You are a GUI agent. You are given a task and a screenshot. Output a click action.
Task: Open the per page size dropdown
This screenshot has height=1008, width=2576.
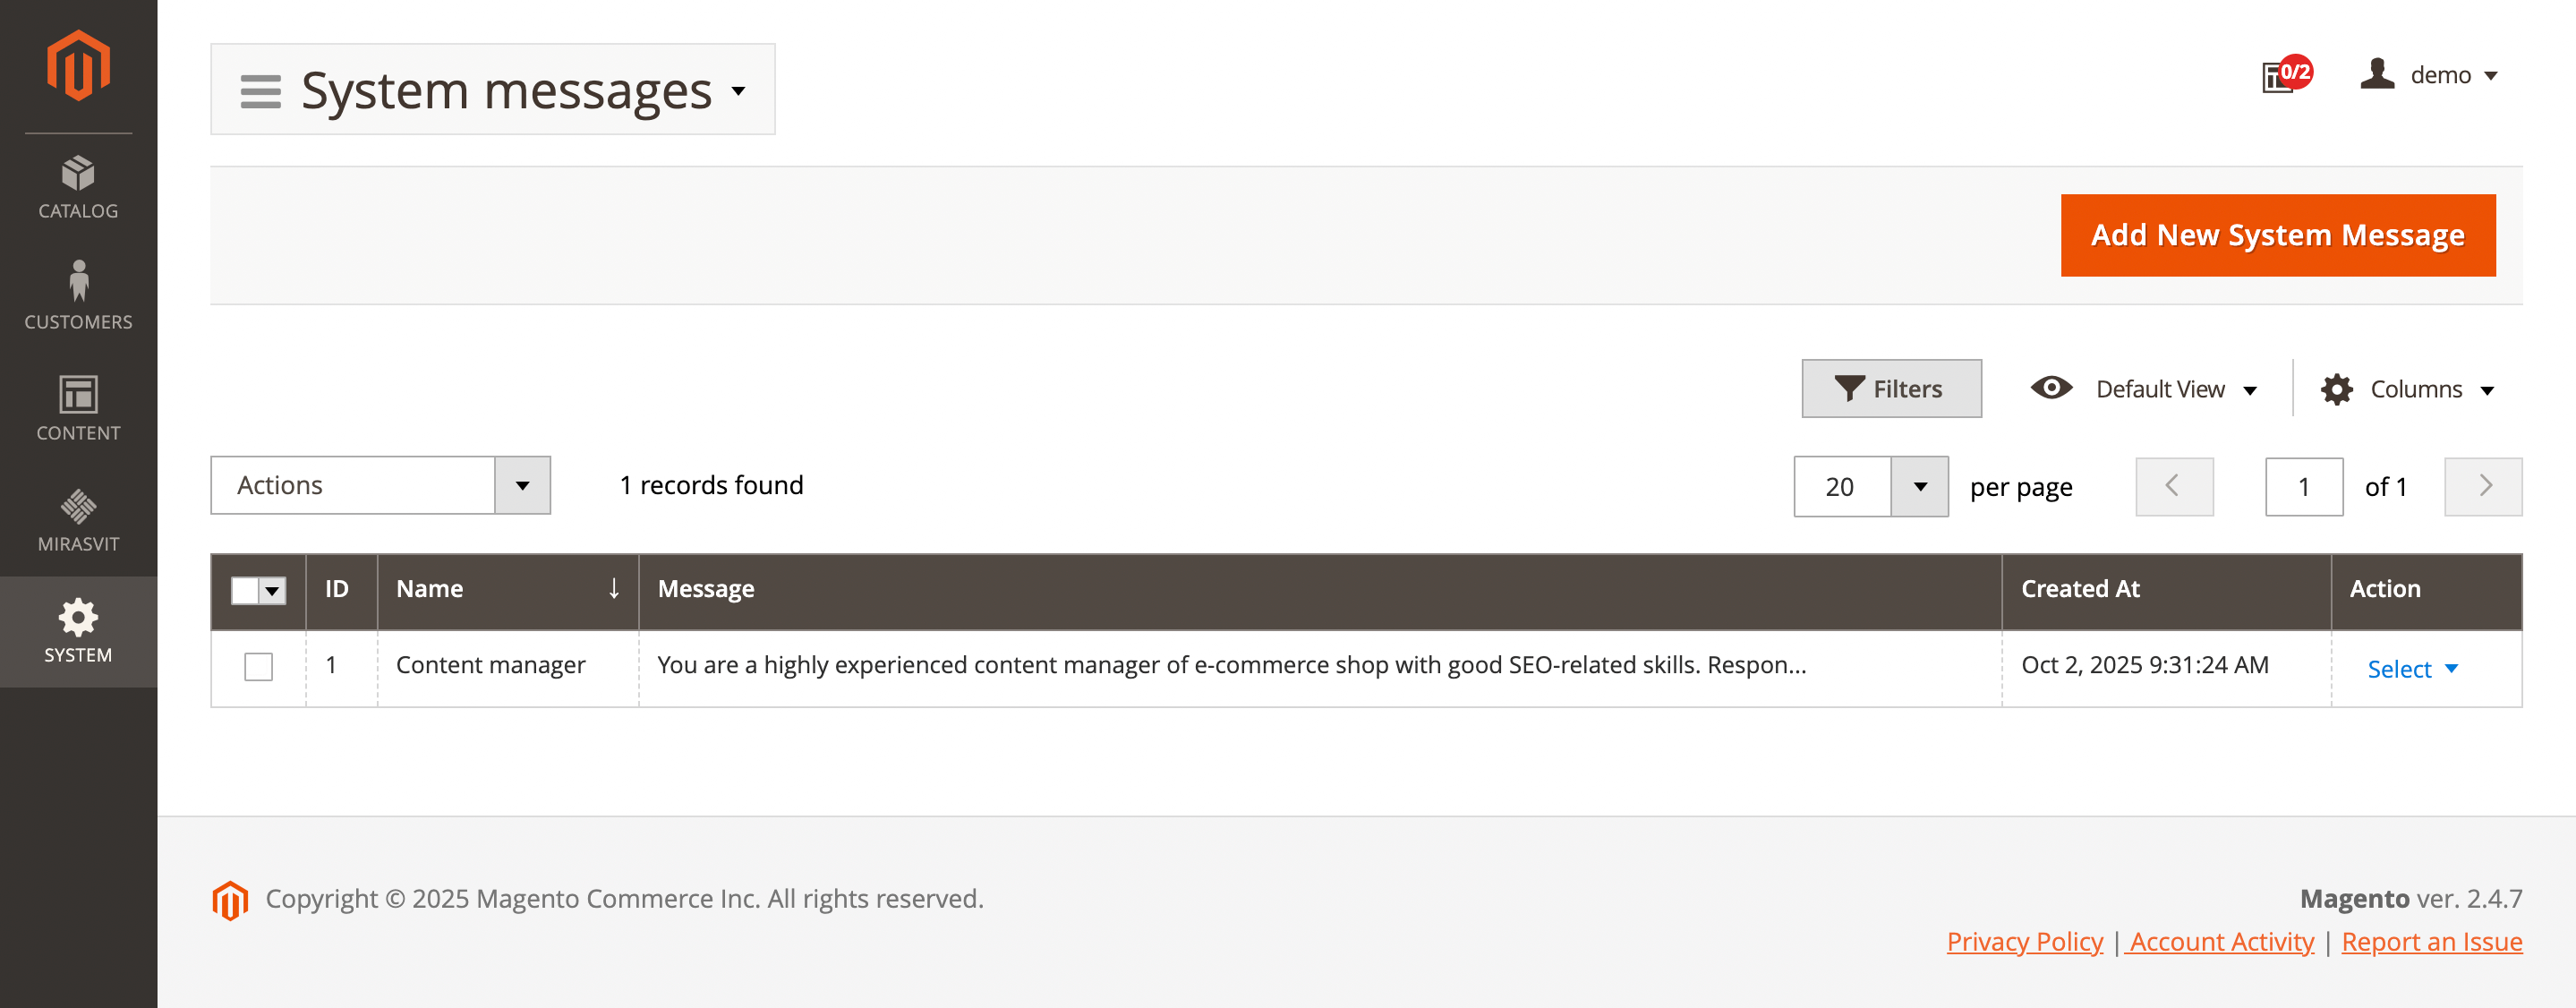(1919, 487)
